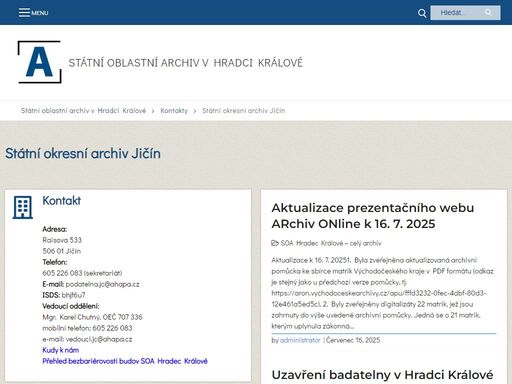Click the chevron separator after the first breadcrumb

[153, 111]
